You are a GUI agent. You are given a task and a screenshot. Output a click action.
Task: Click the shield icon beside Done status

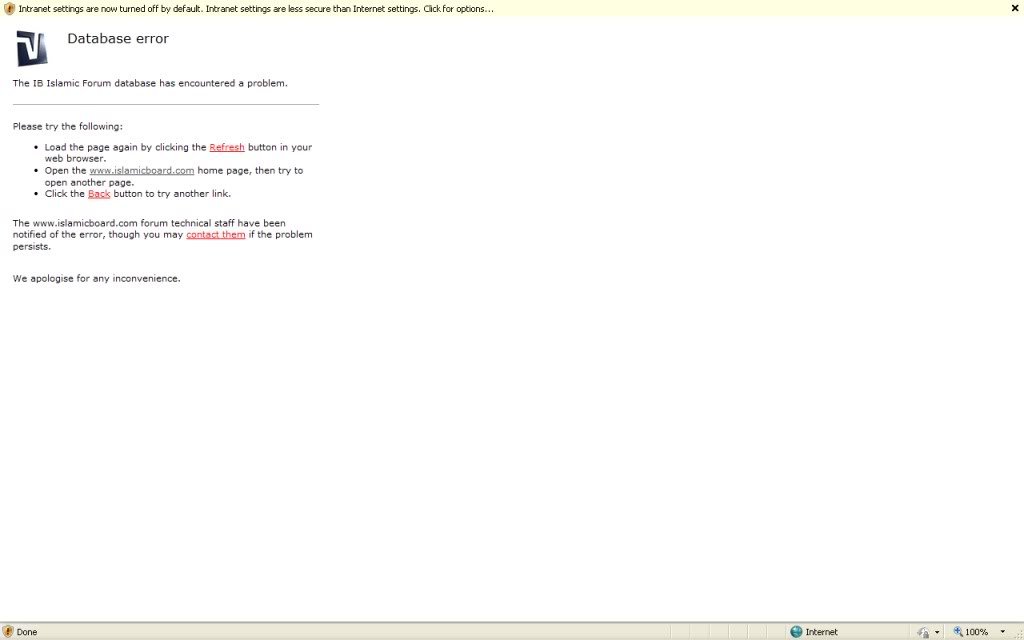point(8,632)
